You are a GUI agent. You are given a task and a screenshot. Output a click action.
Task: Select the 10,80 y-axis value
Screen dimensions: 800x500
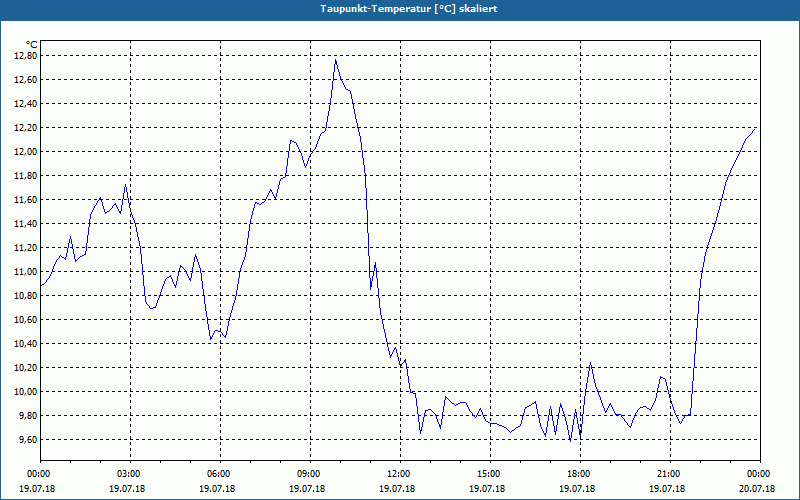[x=26, y=295]
